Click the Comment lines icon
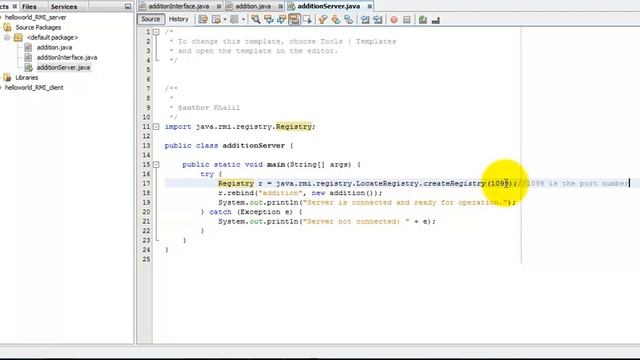640x360 pixels. (x=423, y=20)
